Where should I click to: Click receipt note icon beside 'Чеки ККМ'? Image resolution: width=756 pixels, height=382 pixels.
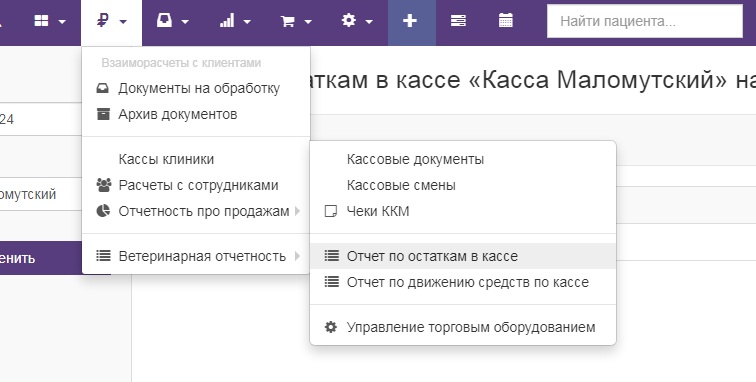(x=331, y=211)
